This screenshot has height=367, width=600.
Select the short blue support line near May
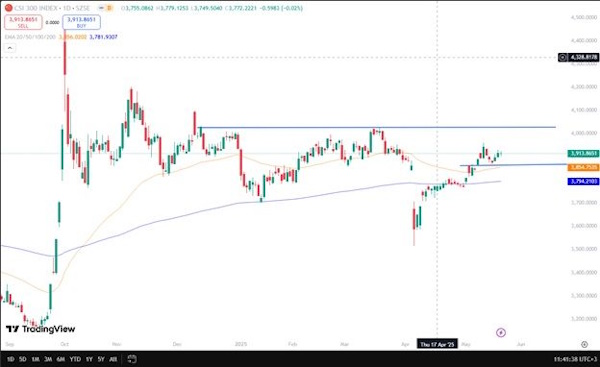pyautogui.click(x=513, y=165)
